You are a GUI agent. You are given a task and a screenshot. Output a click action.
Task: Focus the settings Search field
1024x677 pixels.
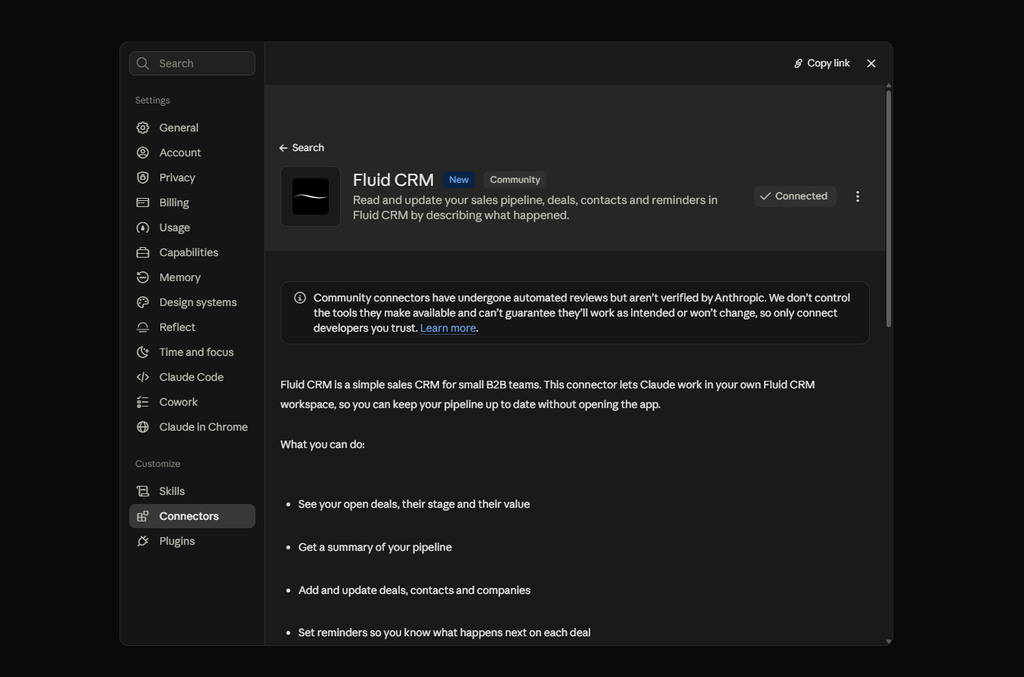pyautogui.click(x=192, y=63)
